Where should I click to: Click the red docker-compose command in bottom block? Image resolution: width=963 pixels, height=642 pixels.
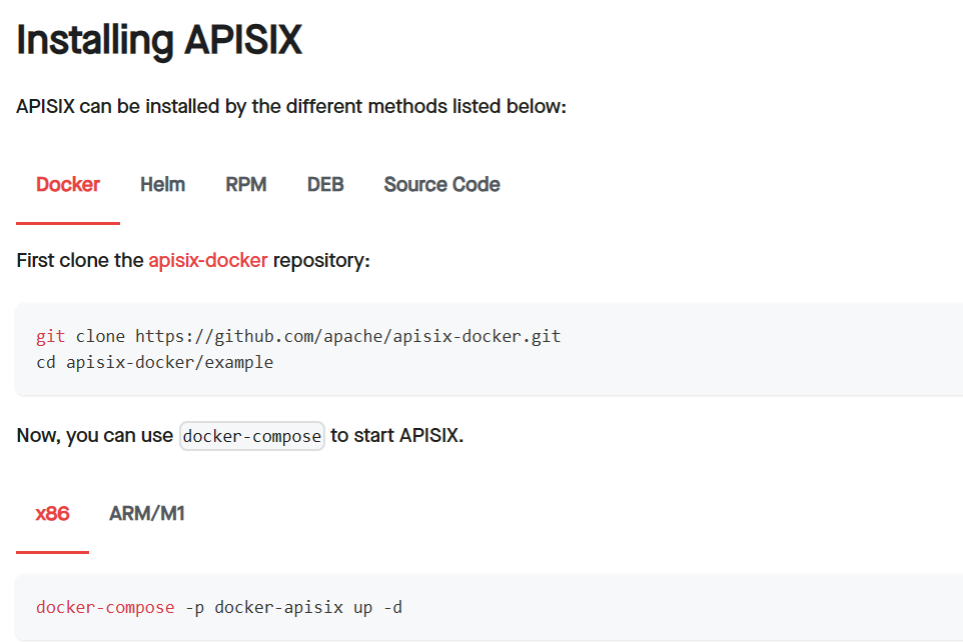point(105,608)
